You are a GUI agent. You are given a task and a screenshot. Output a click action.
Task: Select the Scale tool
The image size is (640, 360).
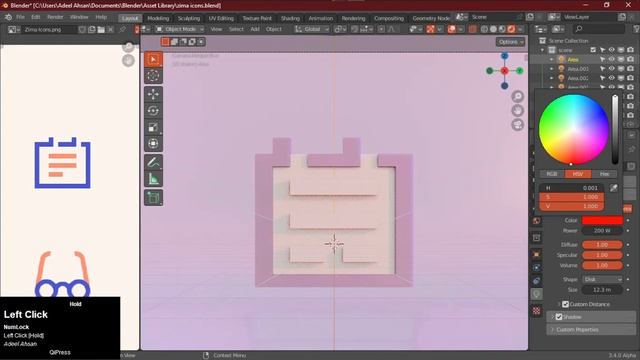153,127
